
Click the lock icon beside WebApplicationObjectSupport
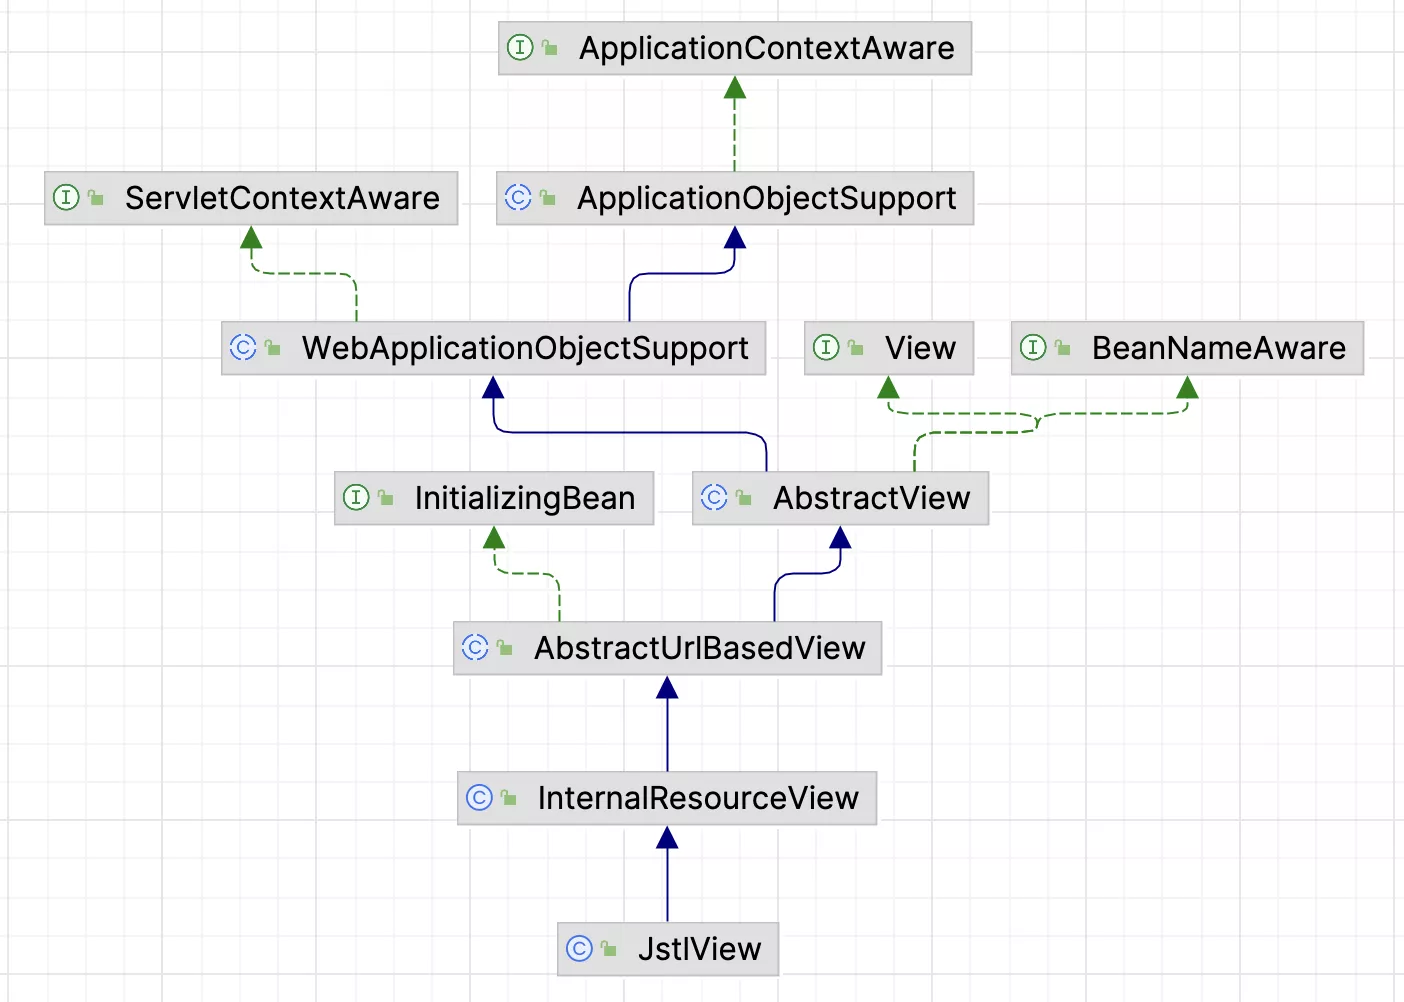pos(273,347)
